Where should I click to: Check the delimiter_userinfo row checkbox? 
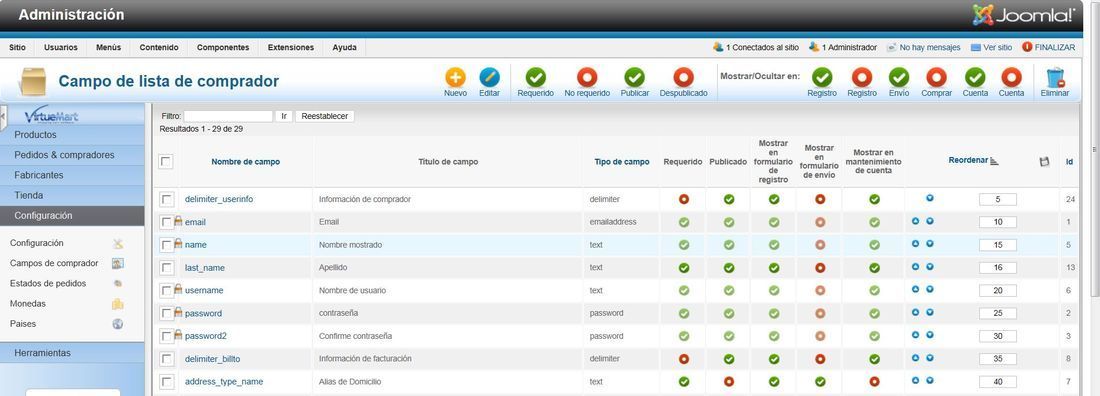click(166, 199)
